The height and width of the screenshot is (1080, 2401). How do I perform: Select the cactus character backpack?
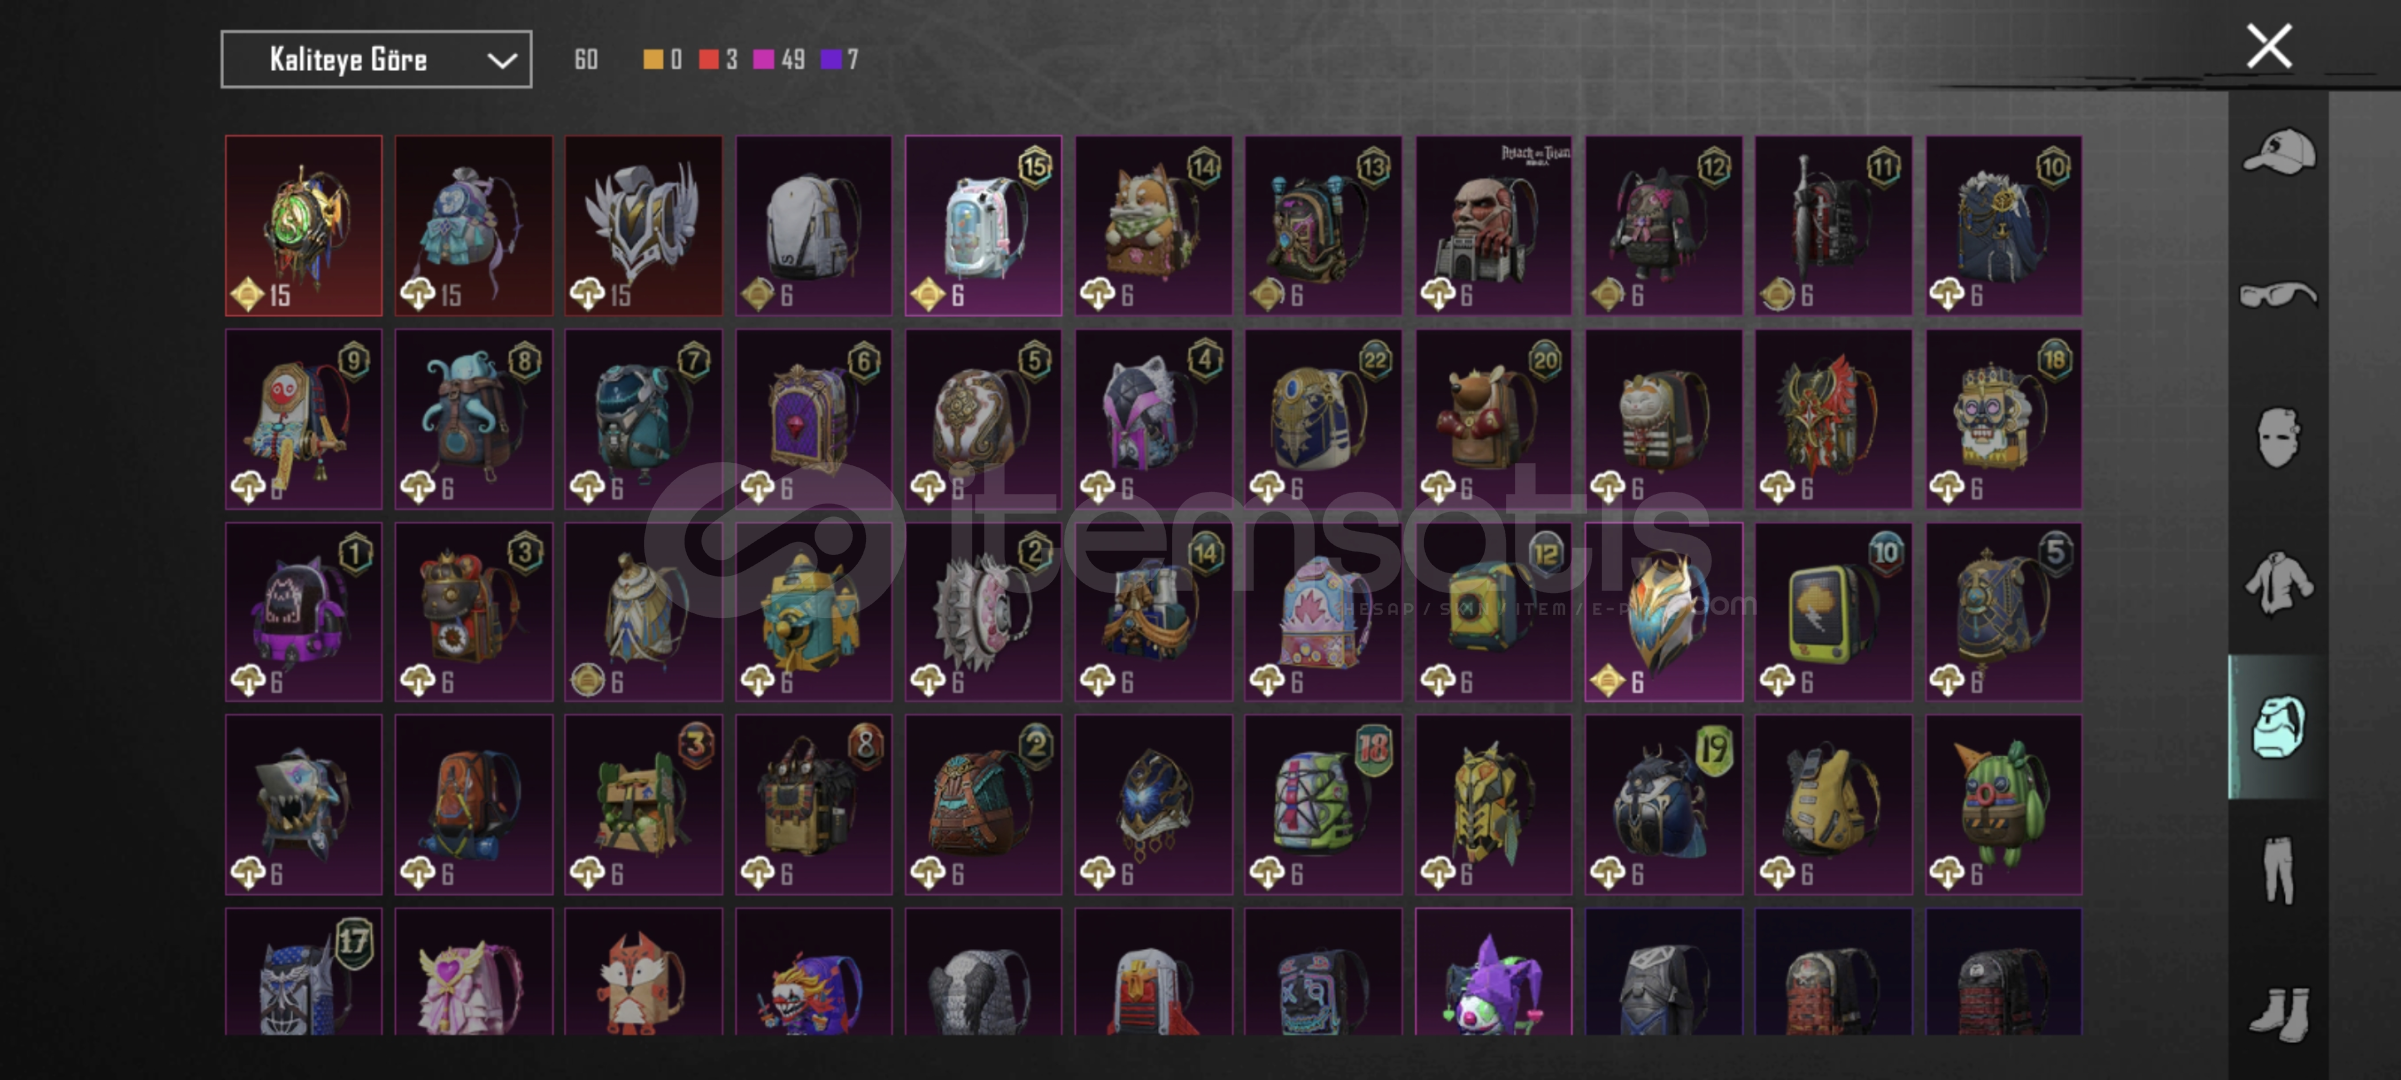click(x=2003, y=804)
